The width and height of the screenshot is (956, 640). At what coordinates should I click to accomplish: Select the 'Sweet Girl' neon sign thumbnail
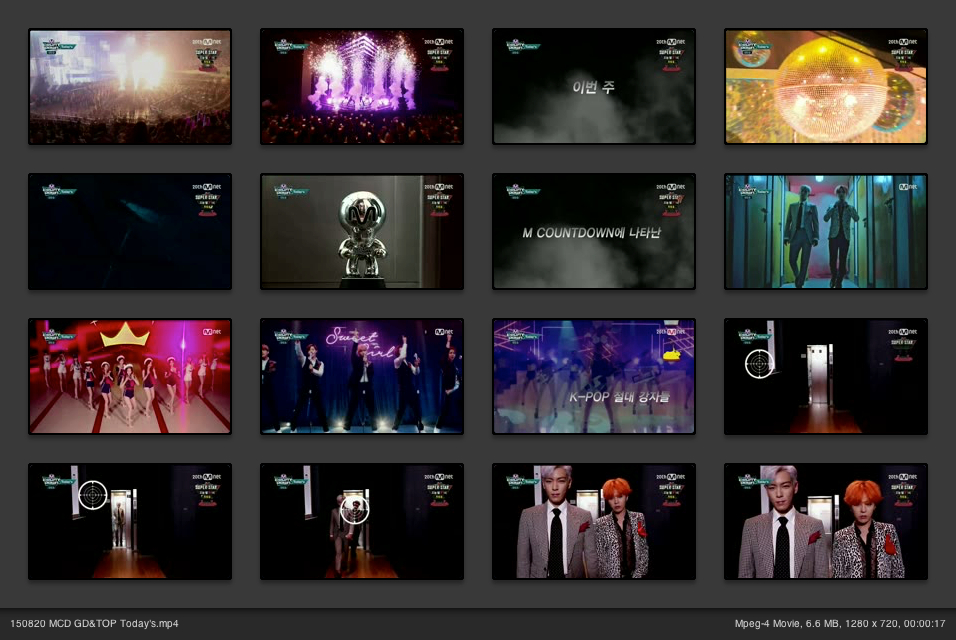point(362,377)
